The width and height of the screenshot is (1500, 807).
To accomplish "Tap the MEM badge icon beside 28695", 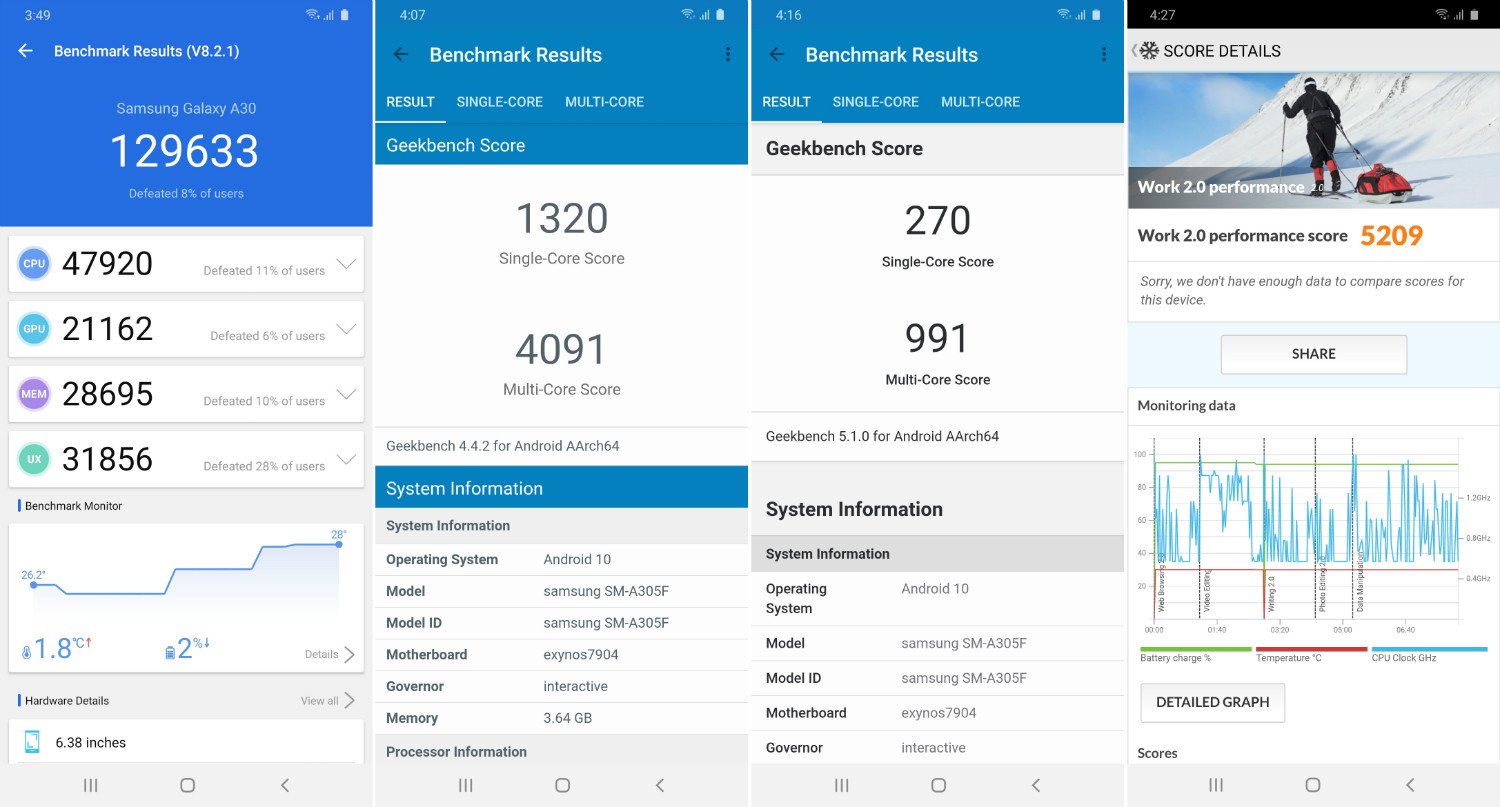I will click(x=34, y=394).
